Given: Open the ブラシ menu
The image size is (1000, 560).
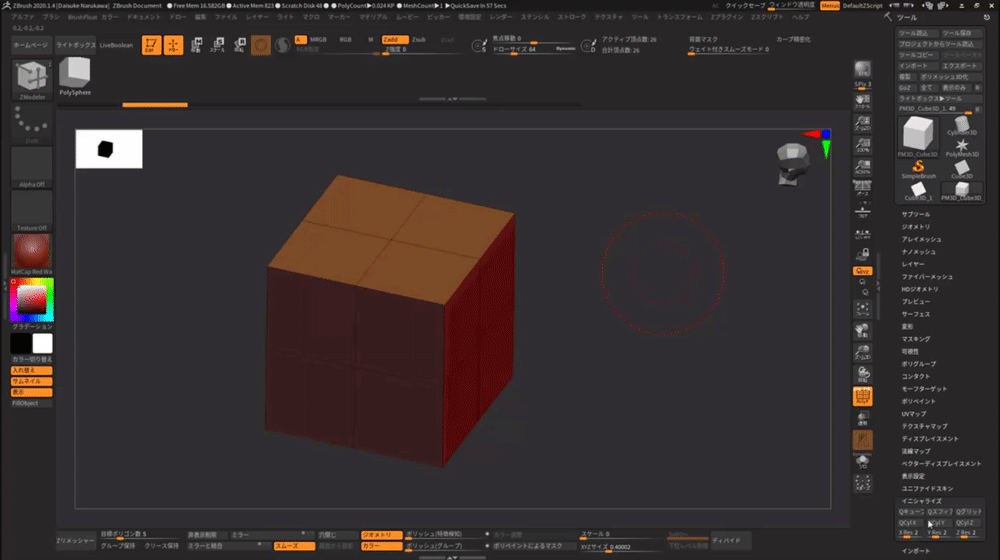Looking at the screenshot, I should coord(51,17).
